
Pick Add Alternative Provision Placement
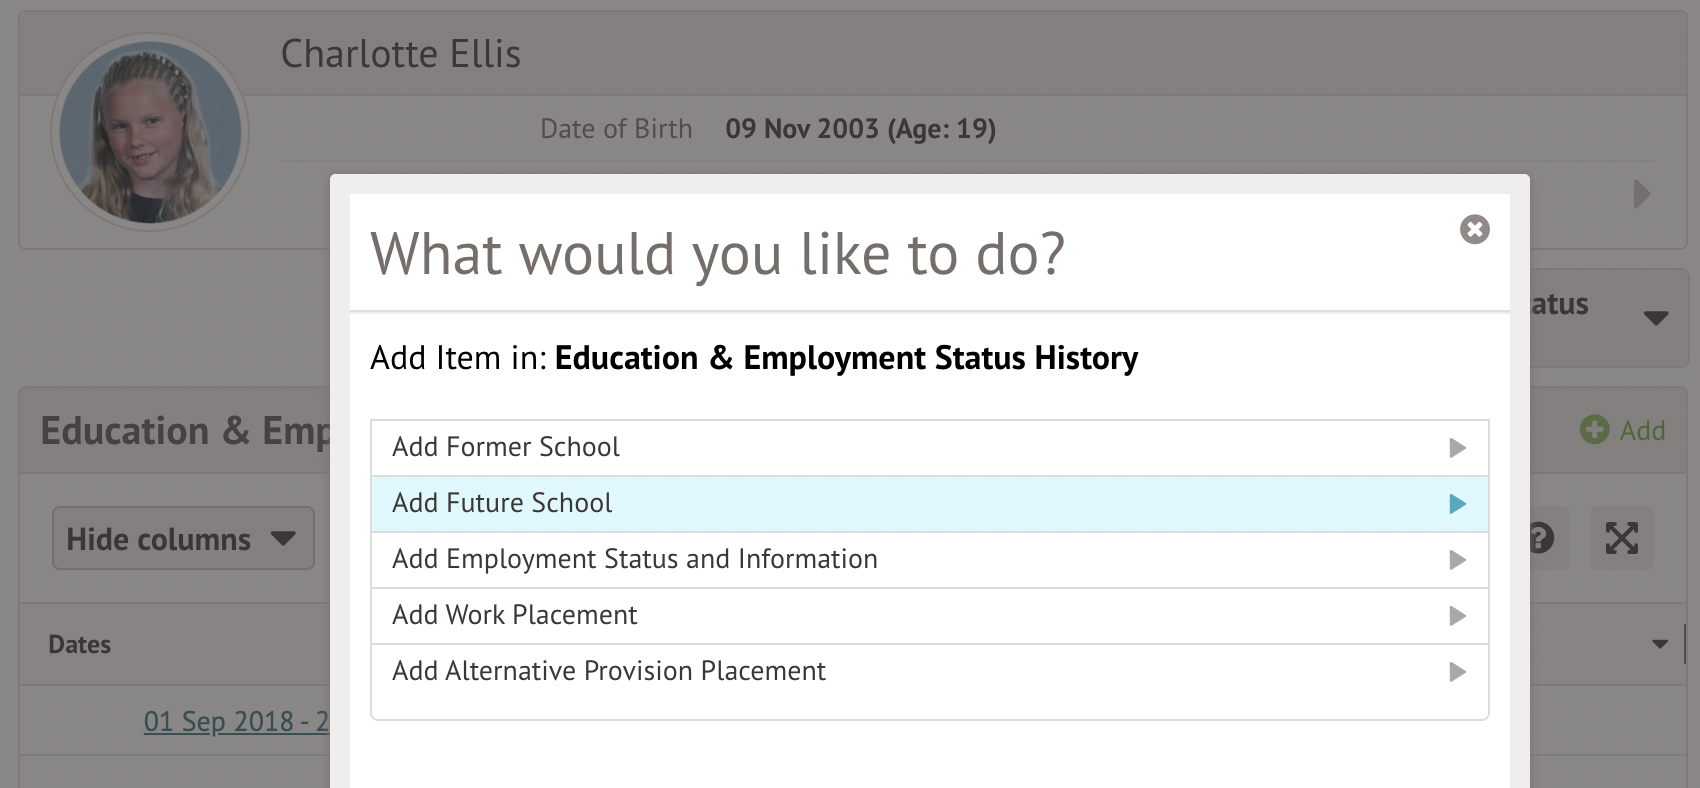point(609,671)
